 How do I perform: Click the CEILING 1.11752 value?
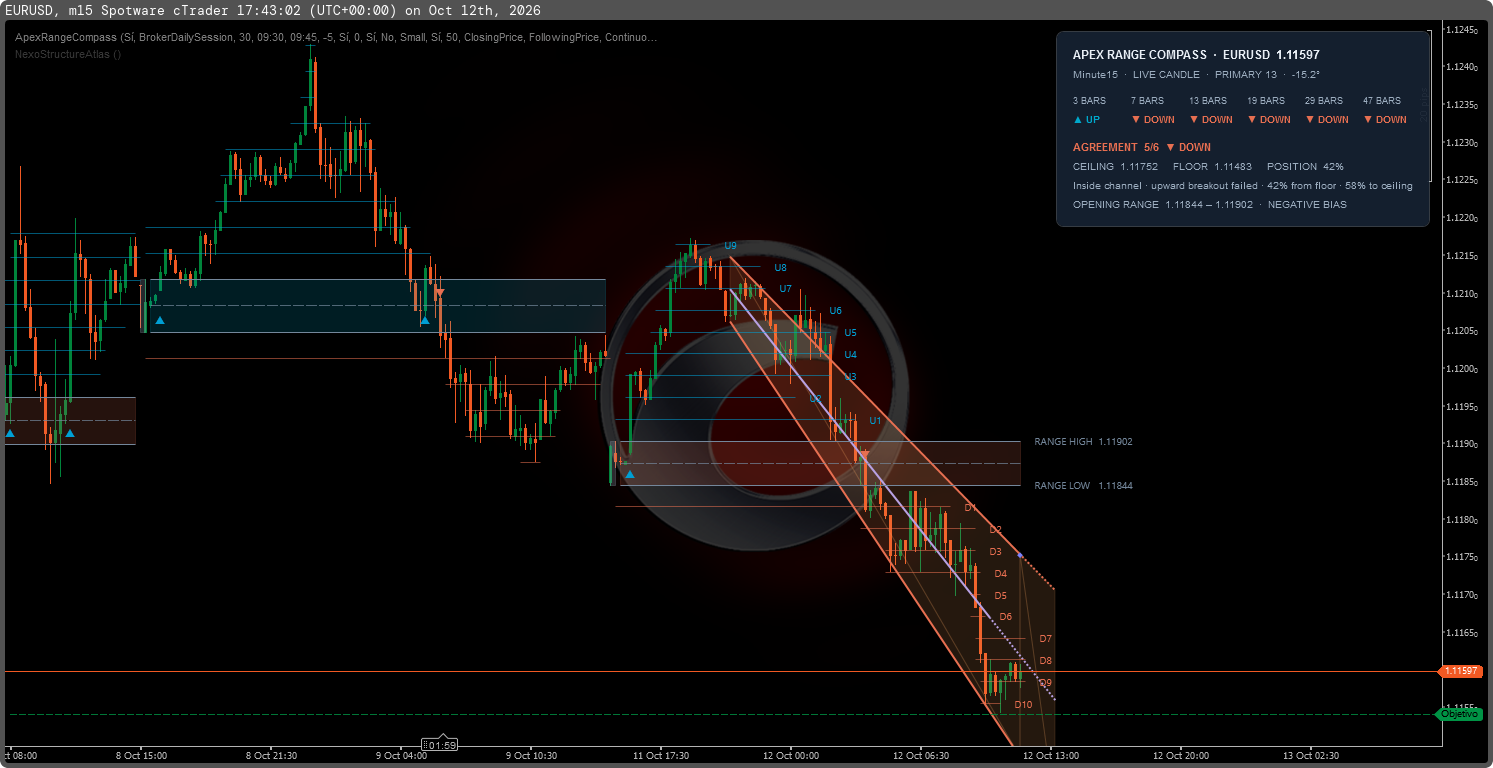click(1115, 167)
